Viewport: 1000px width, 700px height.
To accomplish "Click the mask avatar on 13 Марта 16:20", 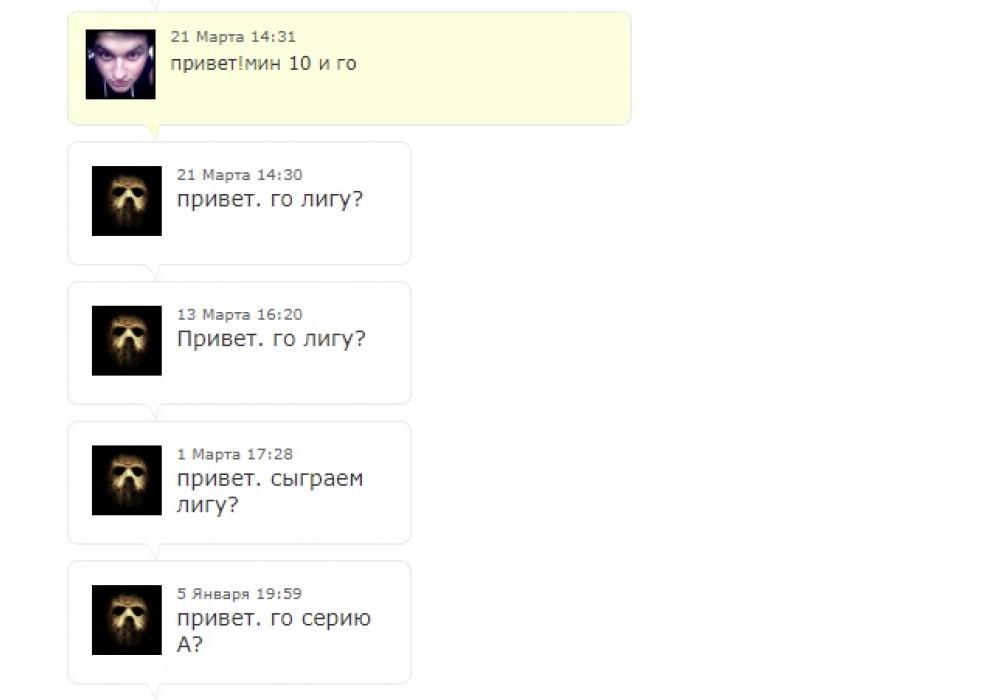I will [x=127, y=340].
